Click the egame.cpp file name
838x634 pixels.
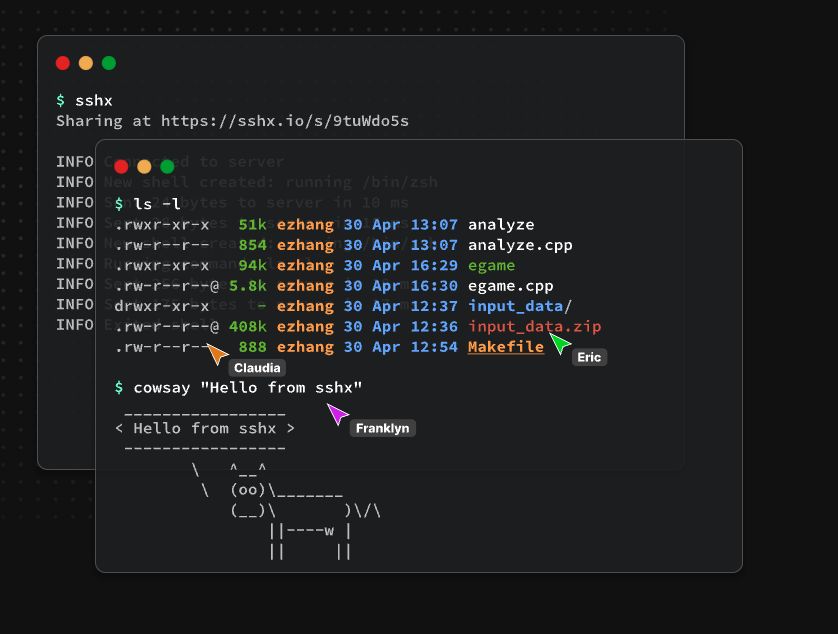pos(510,286)
